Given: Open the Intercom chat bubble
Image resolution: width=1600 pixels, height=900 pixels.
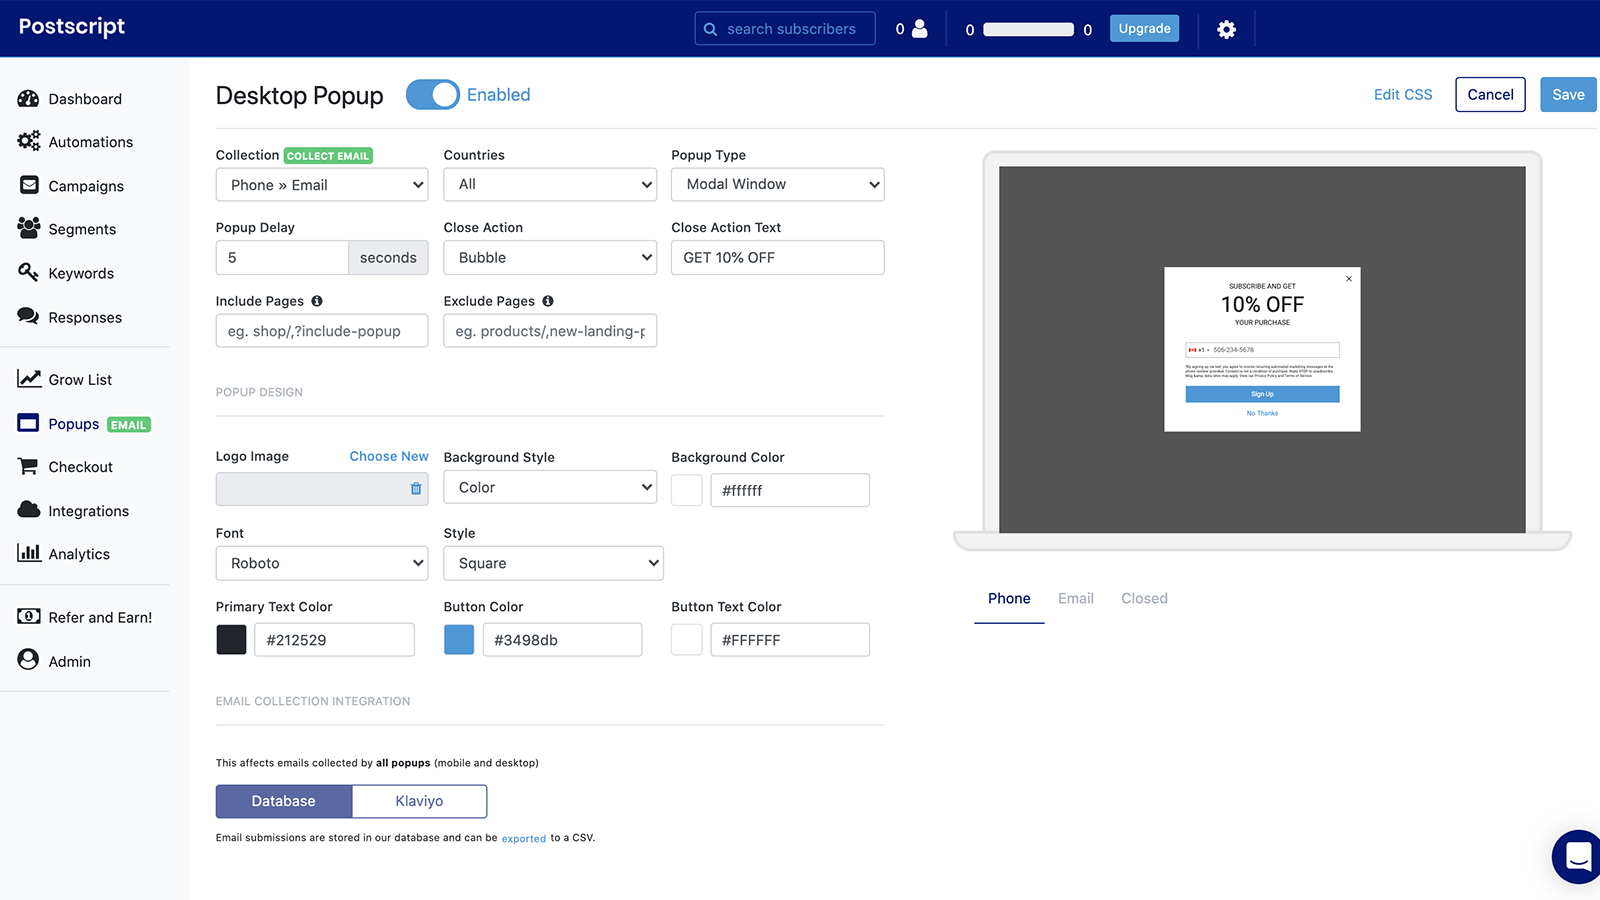Looking at the screenshot, I should (1578, 857).
